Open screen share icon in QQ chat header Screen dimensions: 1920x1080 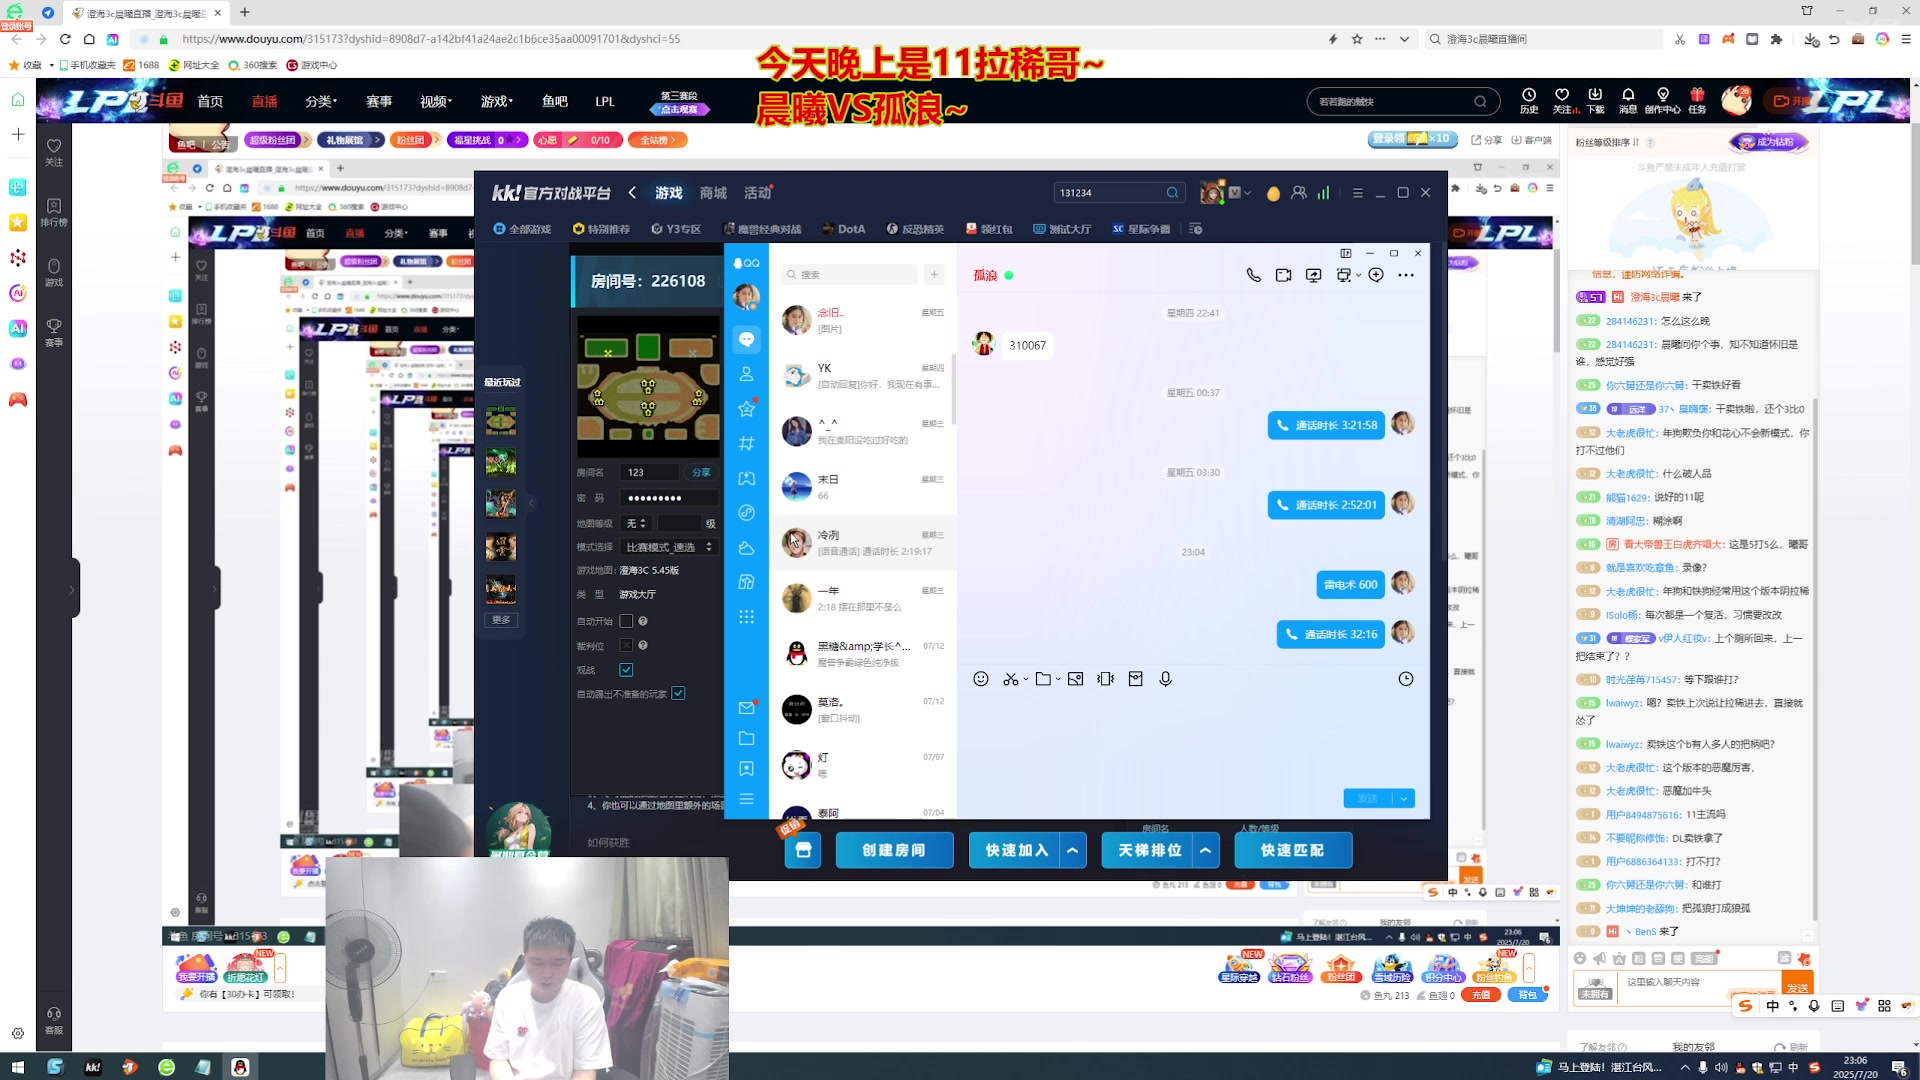[1313, 275]
